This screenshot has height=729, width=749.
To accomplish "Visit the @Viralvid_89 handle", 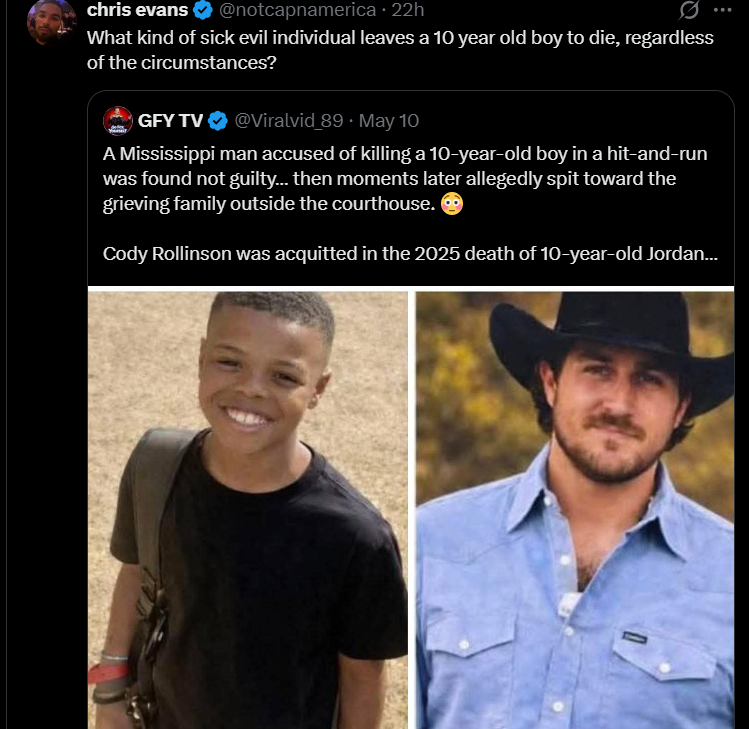I will click(x=289, y=121).
